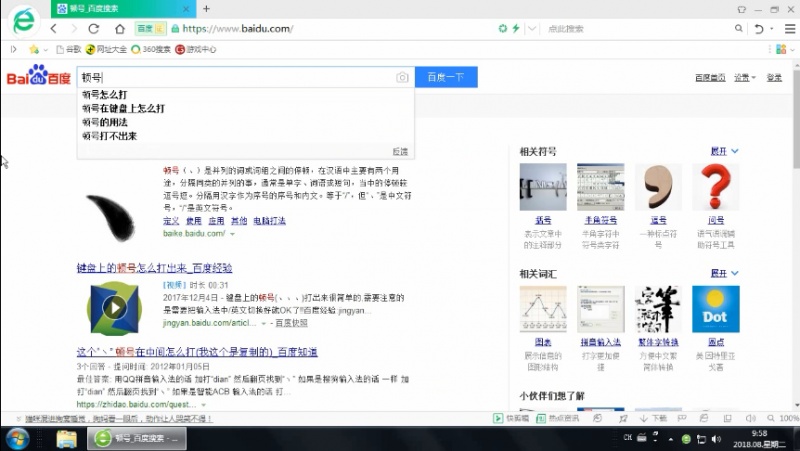Image resolution: width=800 pixels, height=451 pixels.
Task: Open the 电脑打法 baike sublink
Action: [269, 221]
